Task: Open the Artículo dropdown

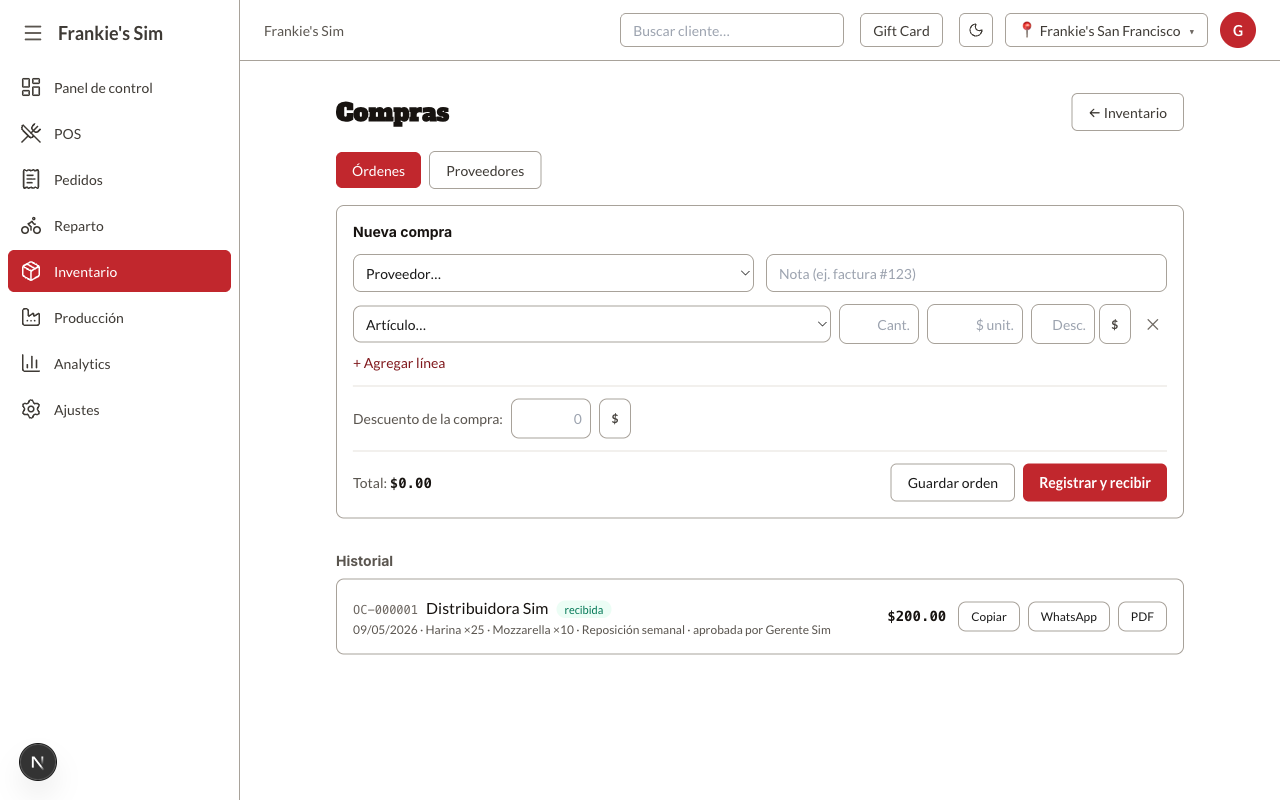Action: tap(592, 325)
